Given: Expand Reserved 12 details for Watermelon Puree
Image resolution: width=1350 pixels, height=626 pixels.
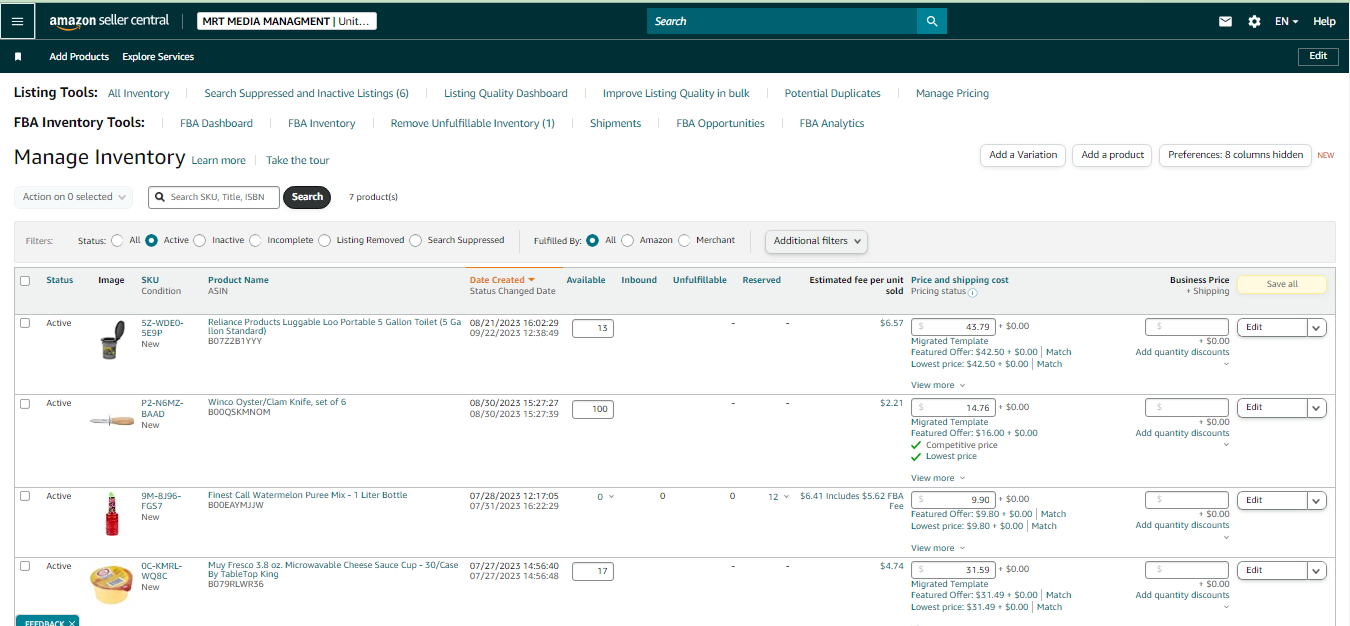Looking at the screenshot, I should [779, 497].
